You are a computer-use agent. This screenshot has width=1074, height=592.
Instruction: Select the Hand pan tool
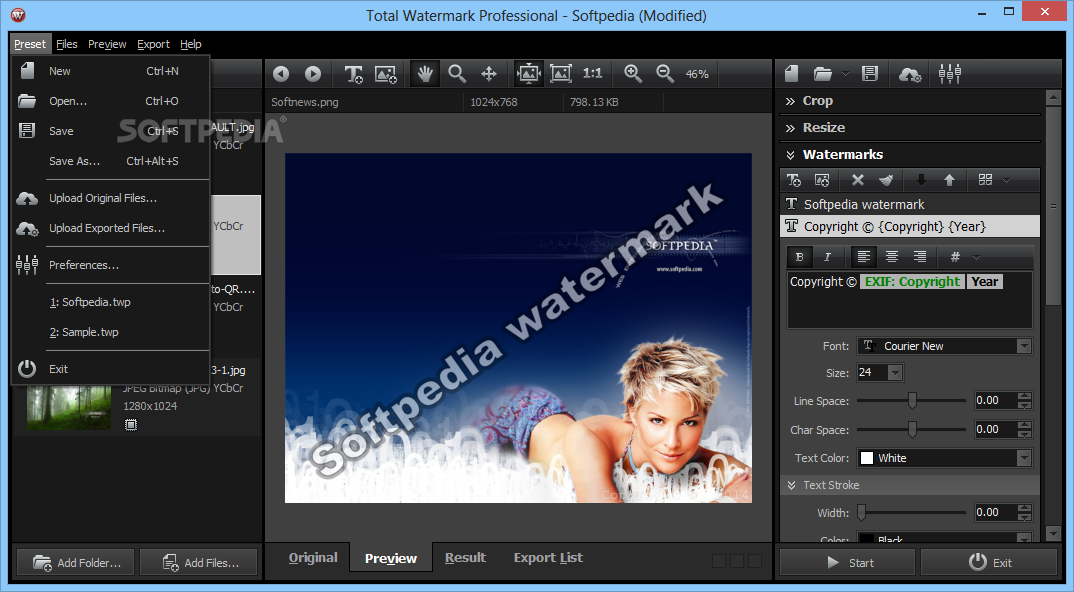tap(425, 73)
